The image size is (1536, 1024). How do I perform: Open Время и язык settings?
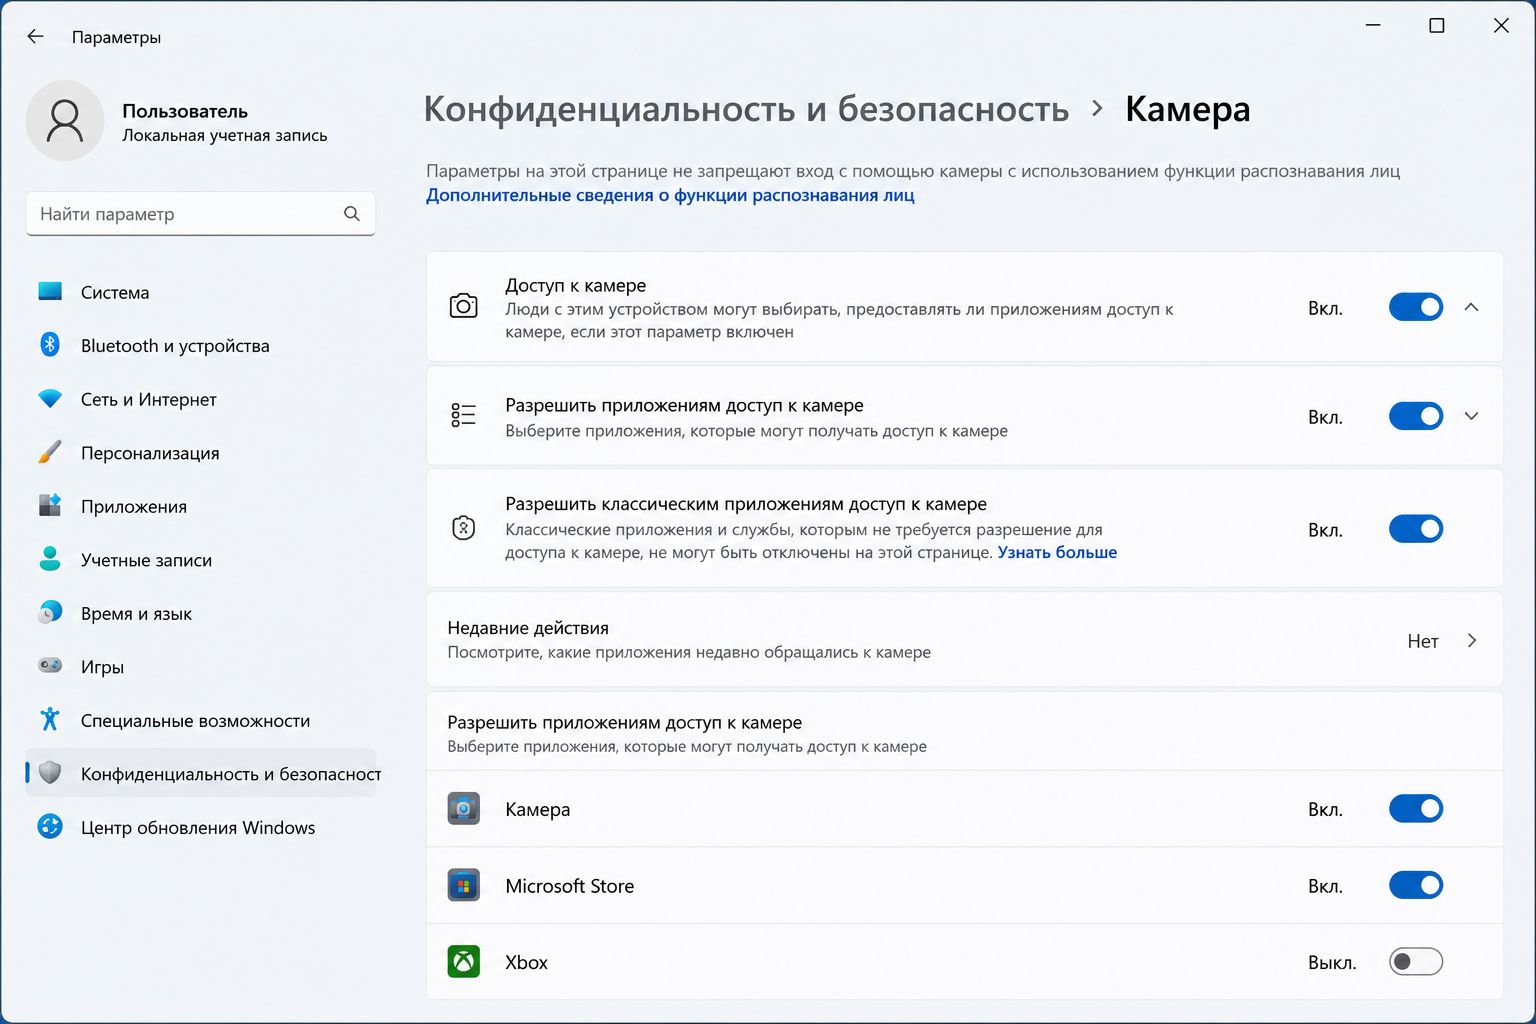[x=200, y=613]
